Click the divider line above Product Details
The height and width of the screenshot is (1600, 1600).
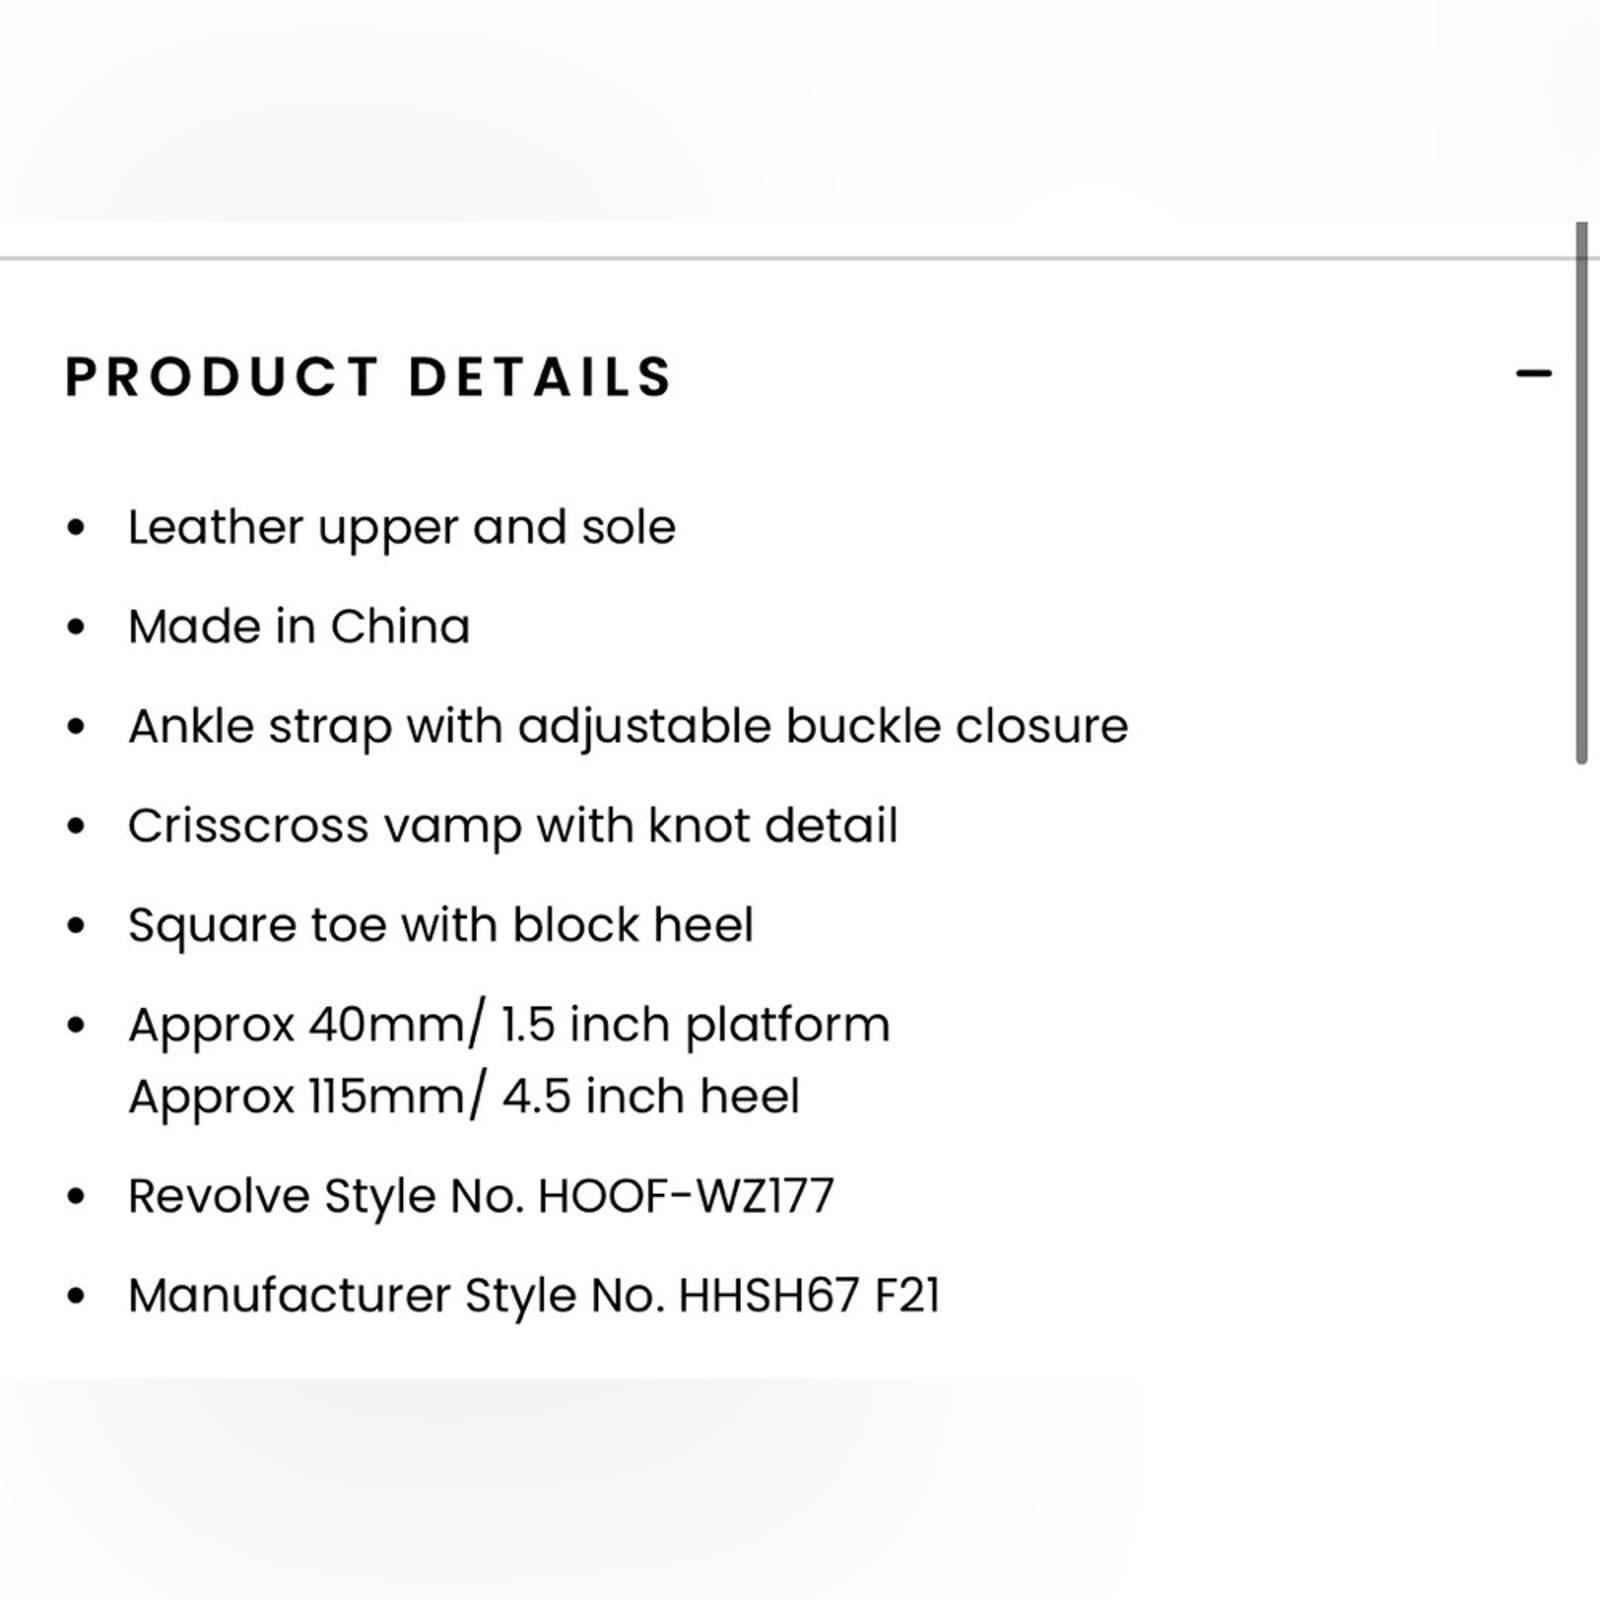click(780, 259)
